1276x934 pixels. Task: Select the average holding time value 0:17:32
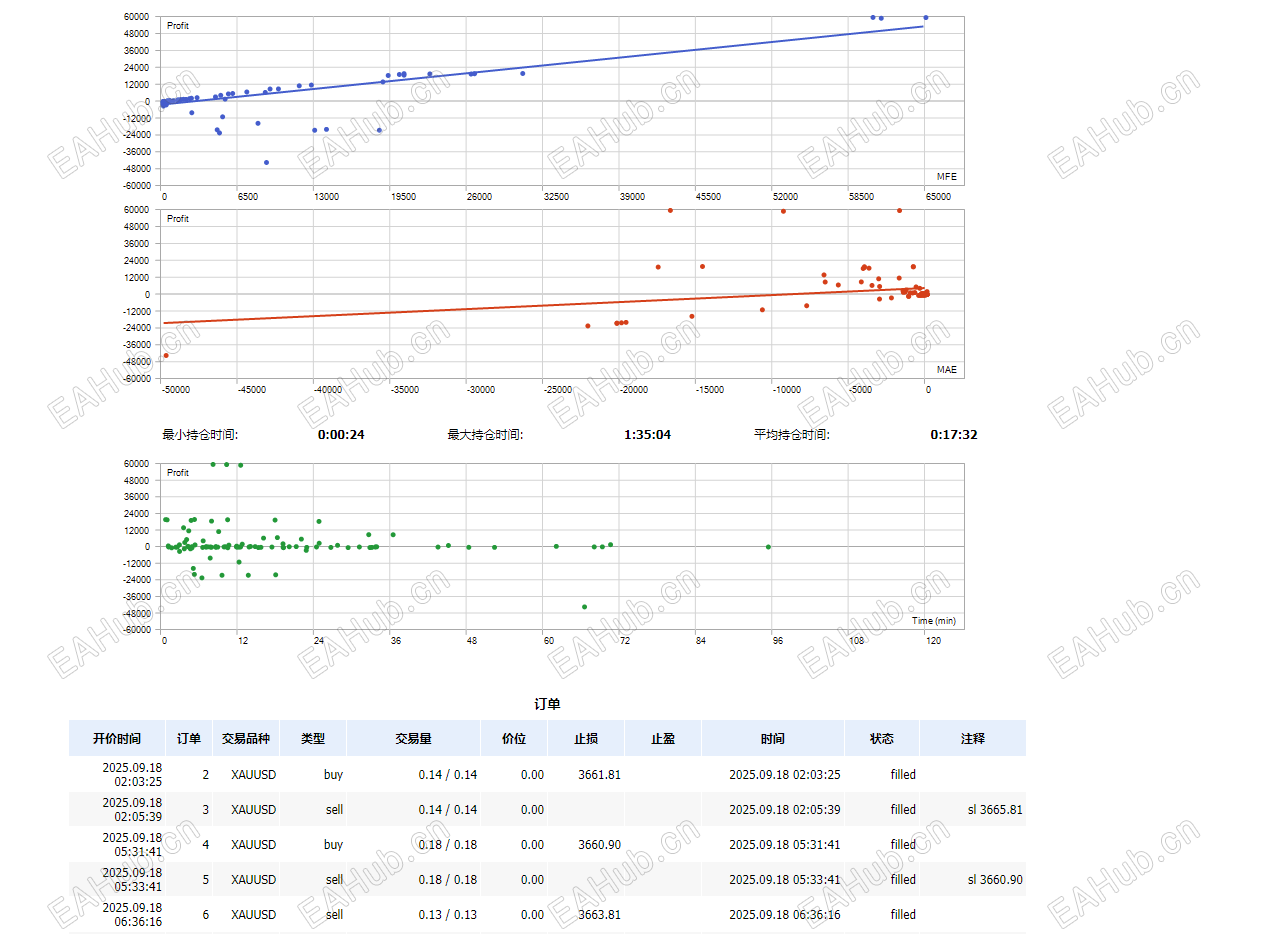click(954, 435)
